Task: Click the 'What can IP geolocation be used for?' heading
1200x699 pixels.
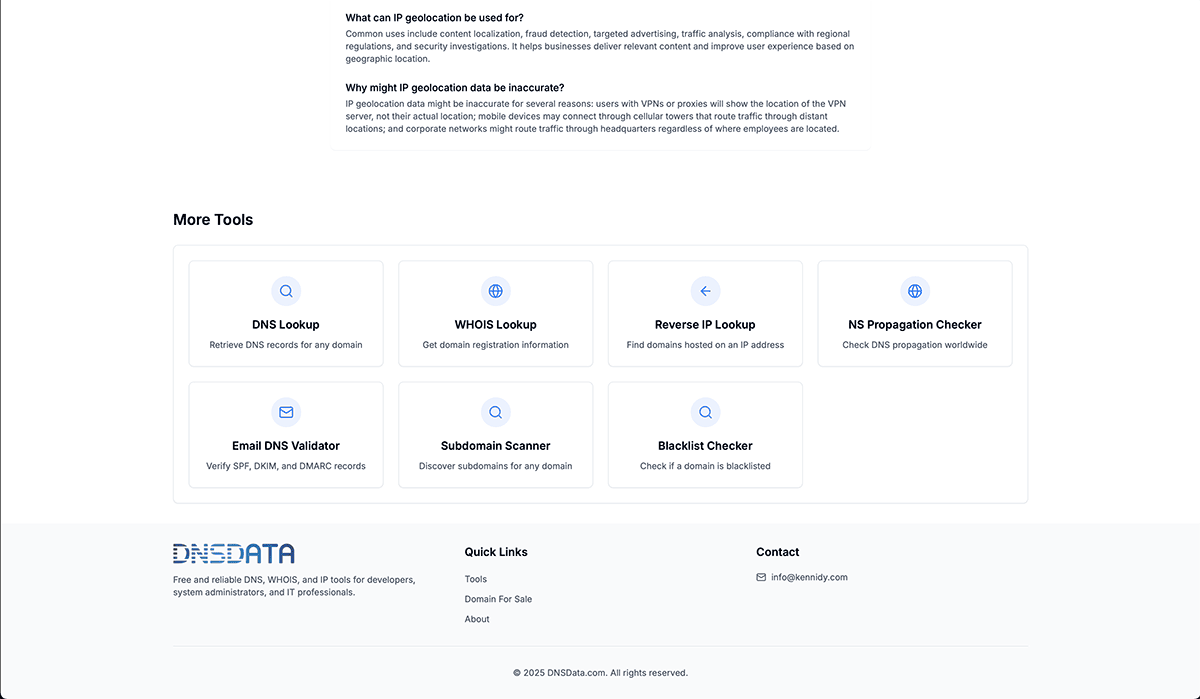Action: click(x=434, y=18)
